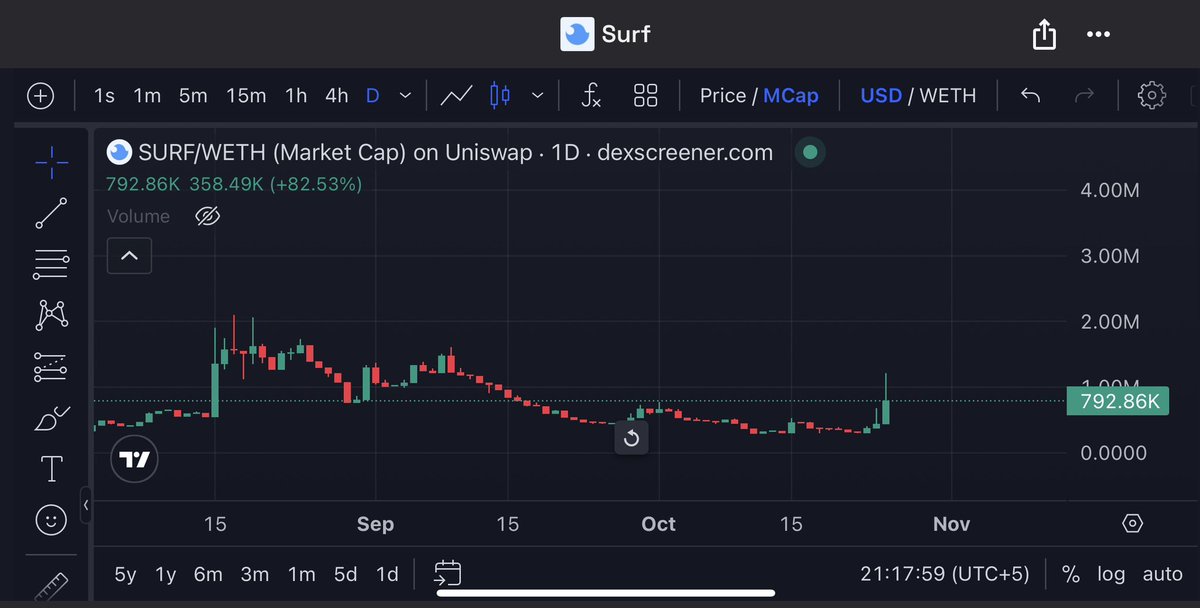Viewport: 1200px width, 608px height.
Task: Select the text annotation tool
Action: click(51, 468)
